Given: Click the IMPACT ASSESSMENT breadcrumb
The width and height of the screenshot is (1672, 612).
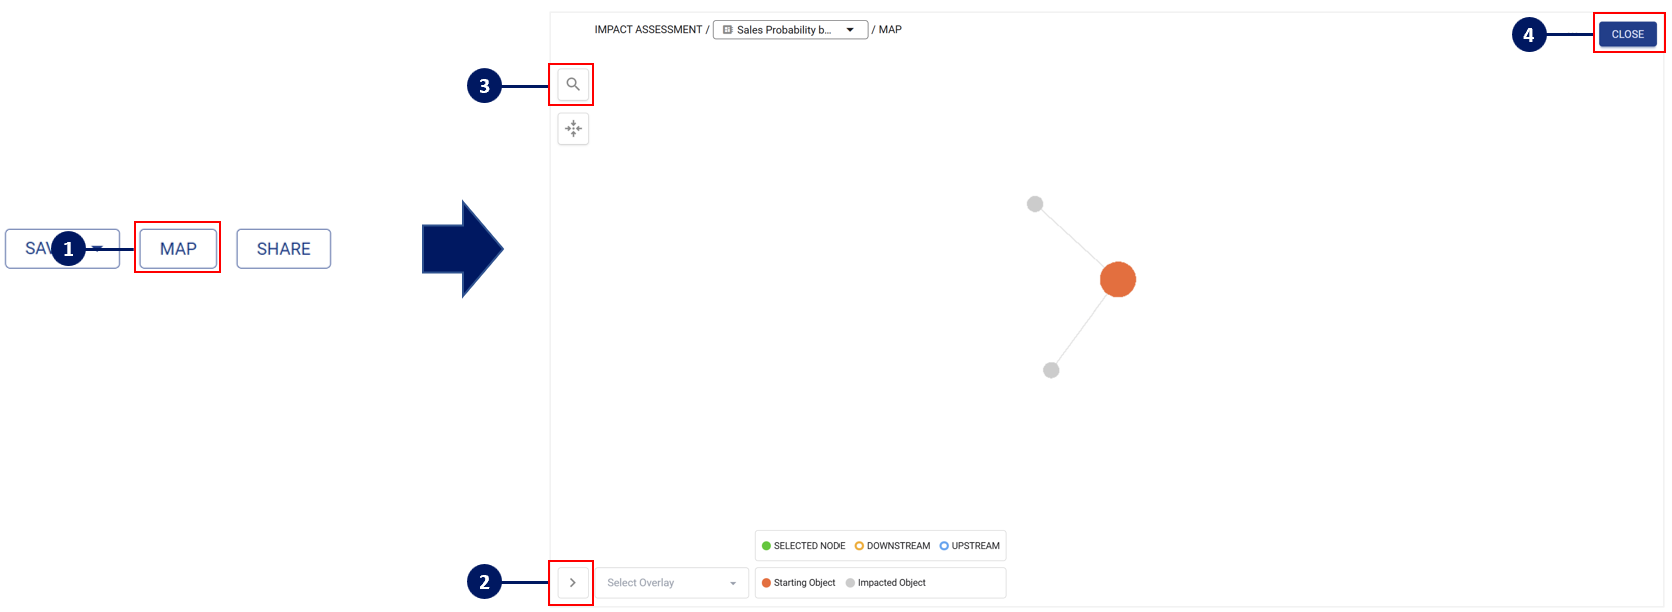Looking at the screenshot, I should pos(648,30).
